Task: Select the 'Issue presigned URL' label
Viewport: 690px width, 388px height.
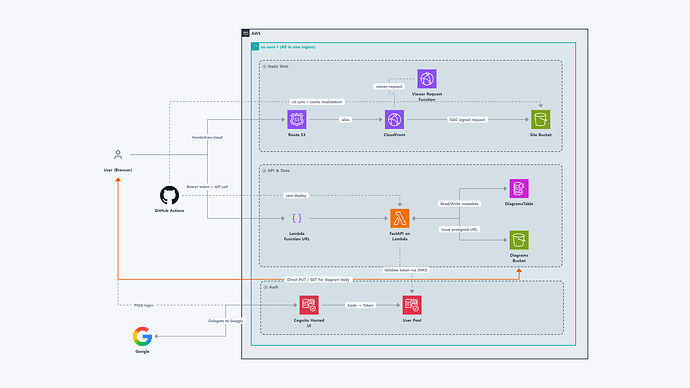Action: point(459,229)
